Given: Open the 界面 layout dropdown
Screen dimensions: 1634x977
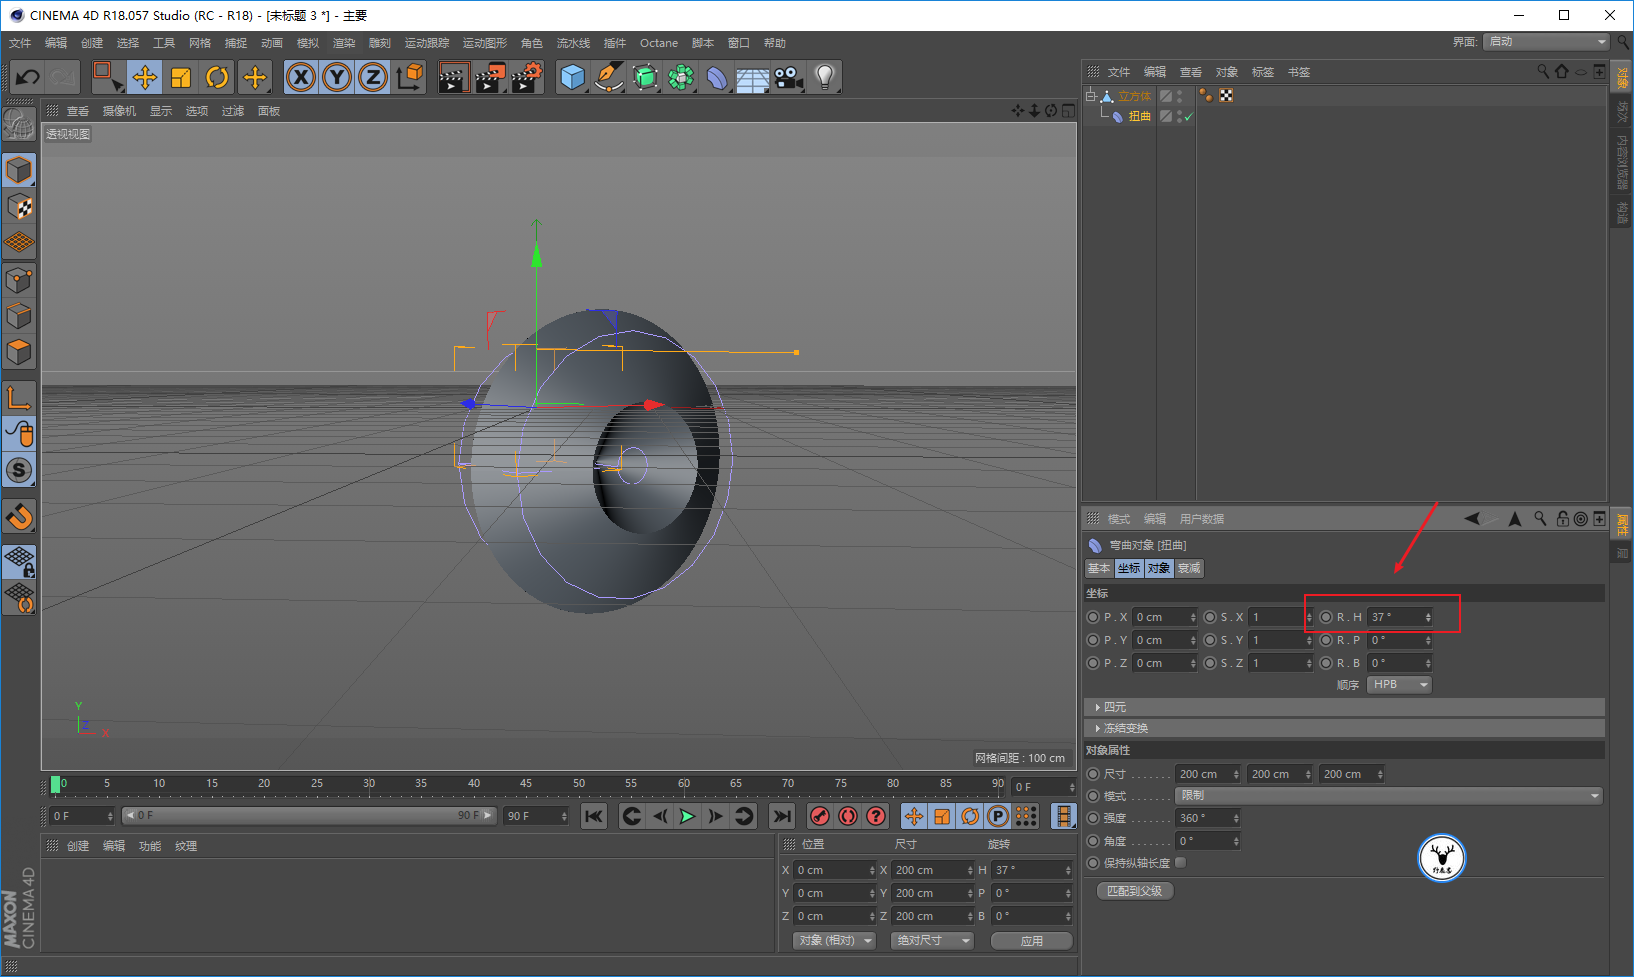Looking at the screenshot, I should pyautogui.click(x=1546, y=41).
